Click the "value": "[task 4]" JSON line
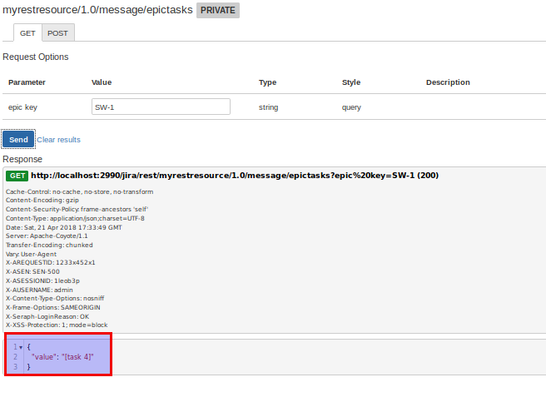546x402 pixels. point(63,357)
